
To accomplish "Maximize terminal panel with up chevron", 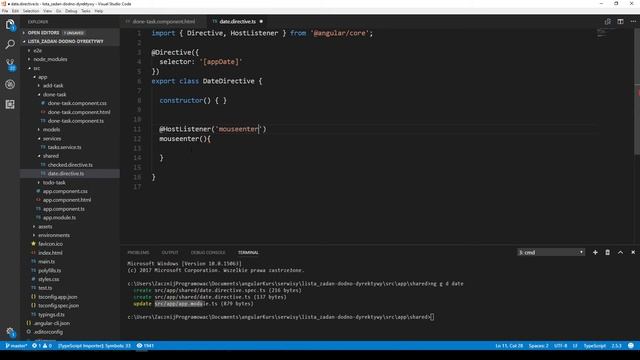I will coord(620,253).
